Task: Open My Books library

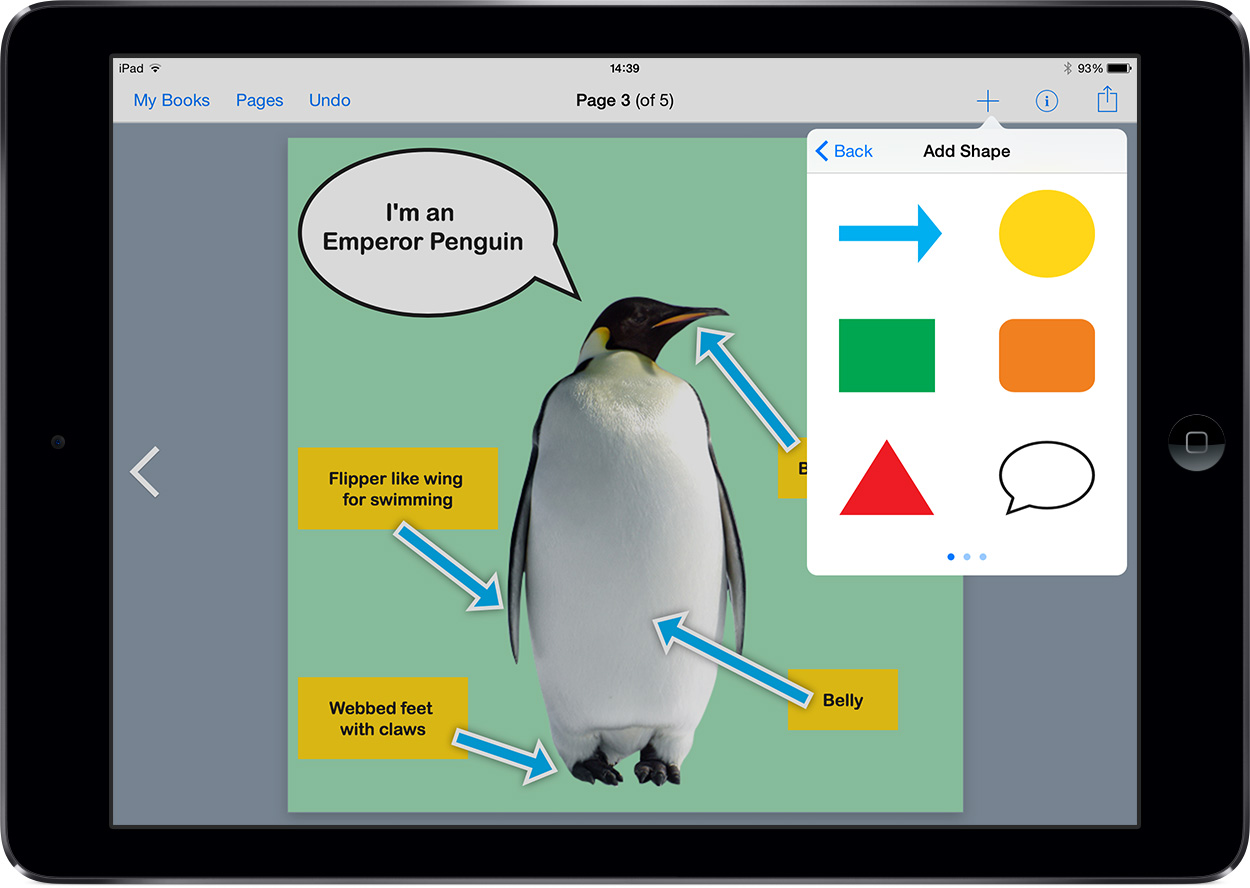Action: tap(172, 100)
